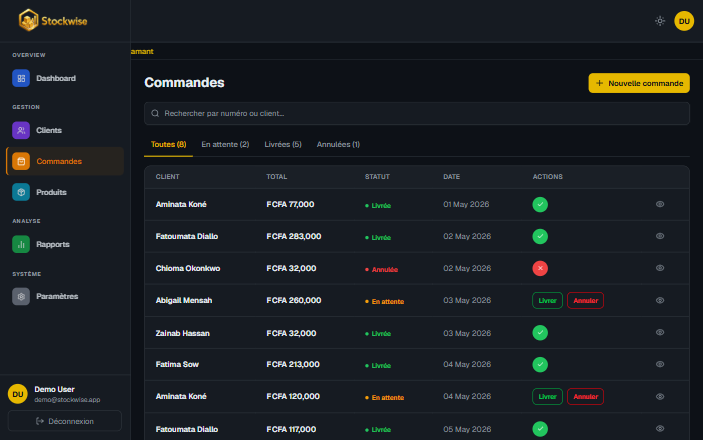
Task: Click demo@stockwise.app email text
Action: [x=67, y=400]
